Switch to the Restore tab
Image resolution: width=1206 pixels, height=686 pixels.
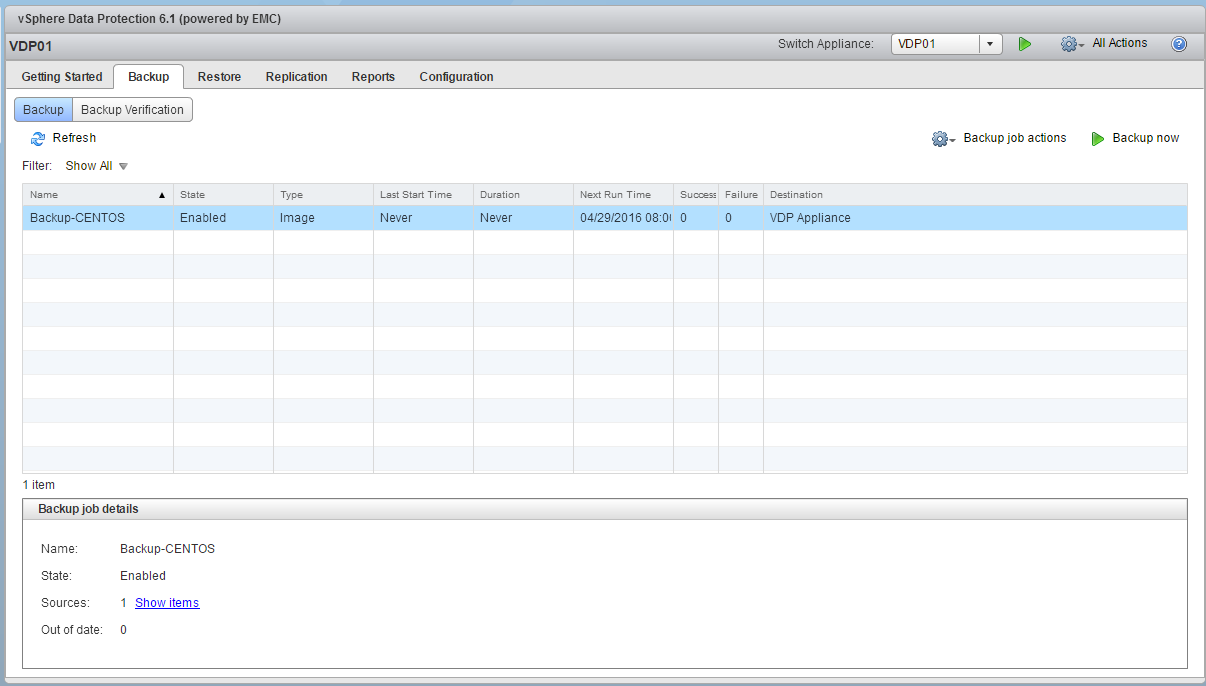[x=219, y=76]
